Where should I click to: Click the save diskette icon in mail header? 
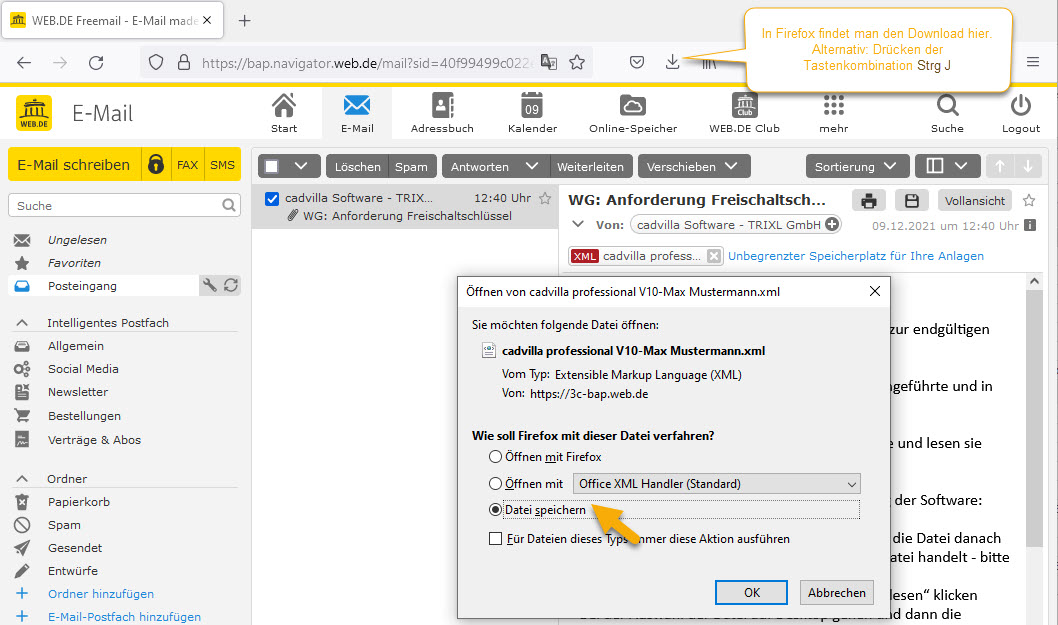tap(911, 200)
